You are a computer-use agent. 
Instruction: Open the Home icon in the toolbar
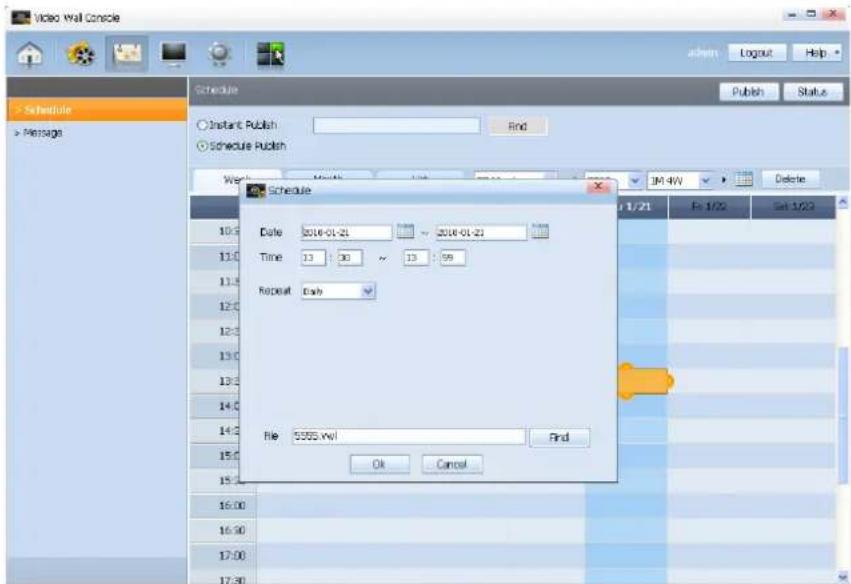[30, 54]
